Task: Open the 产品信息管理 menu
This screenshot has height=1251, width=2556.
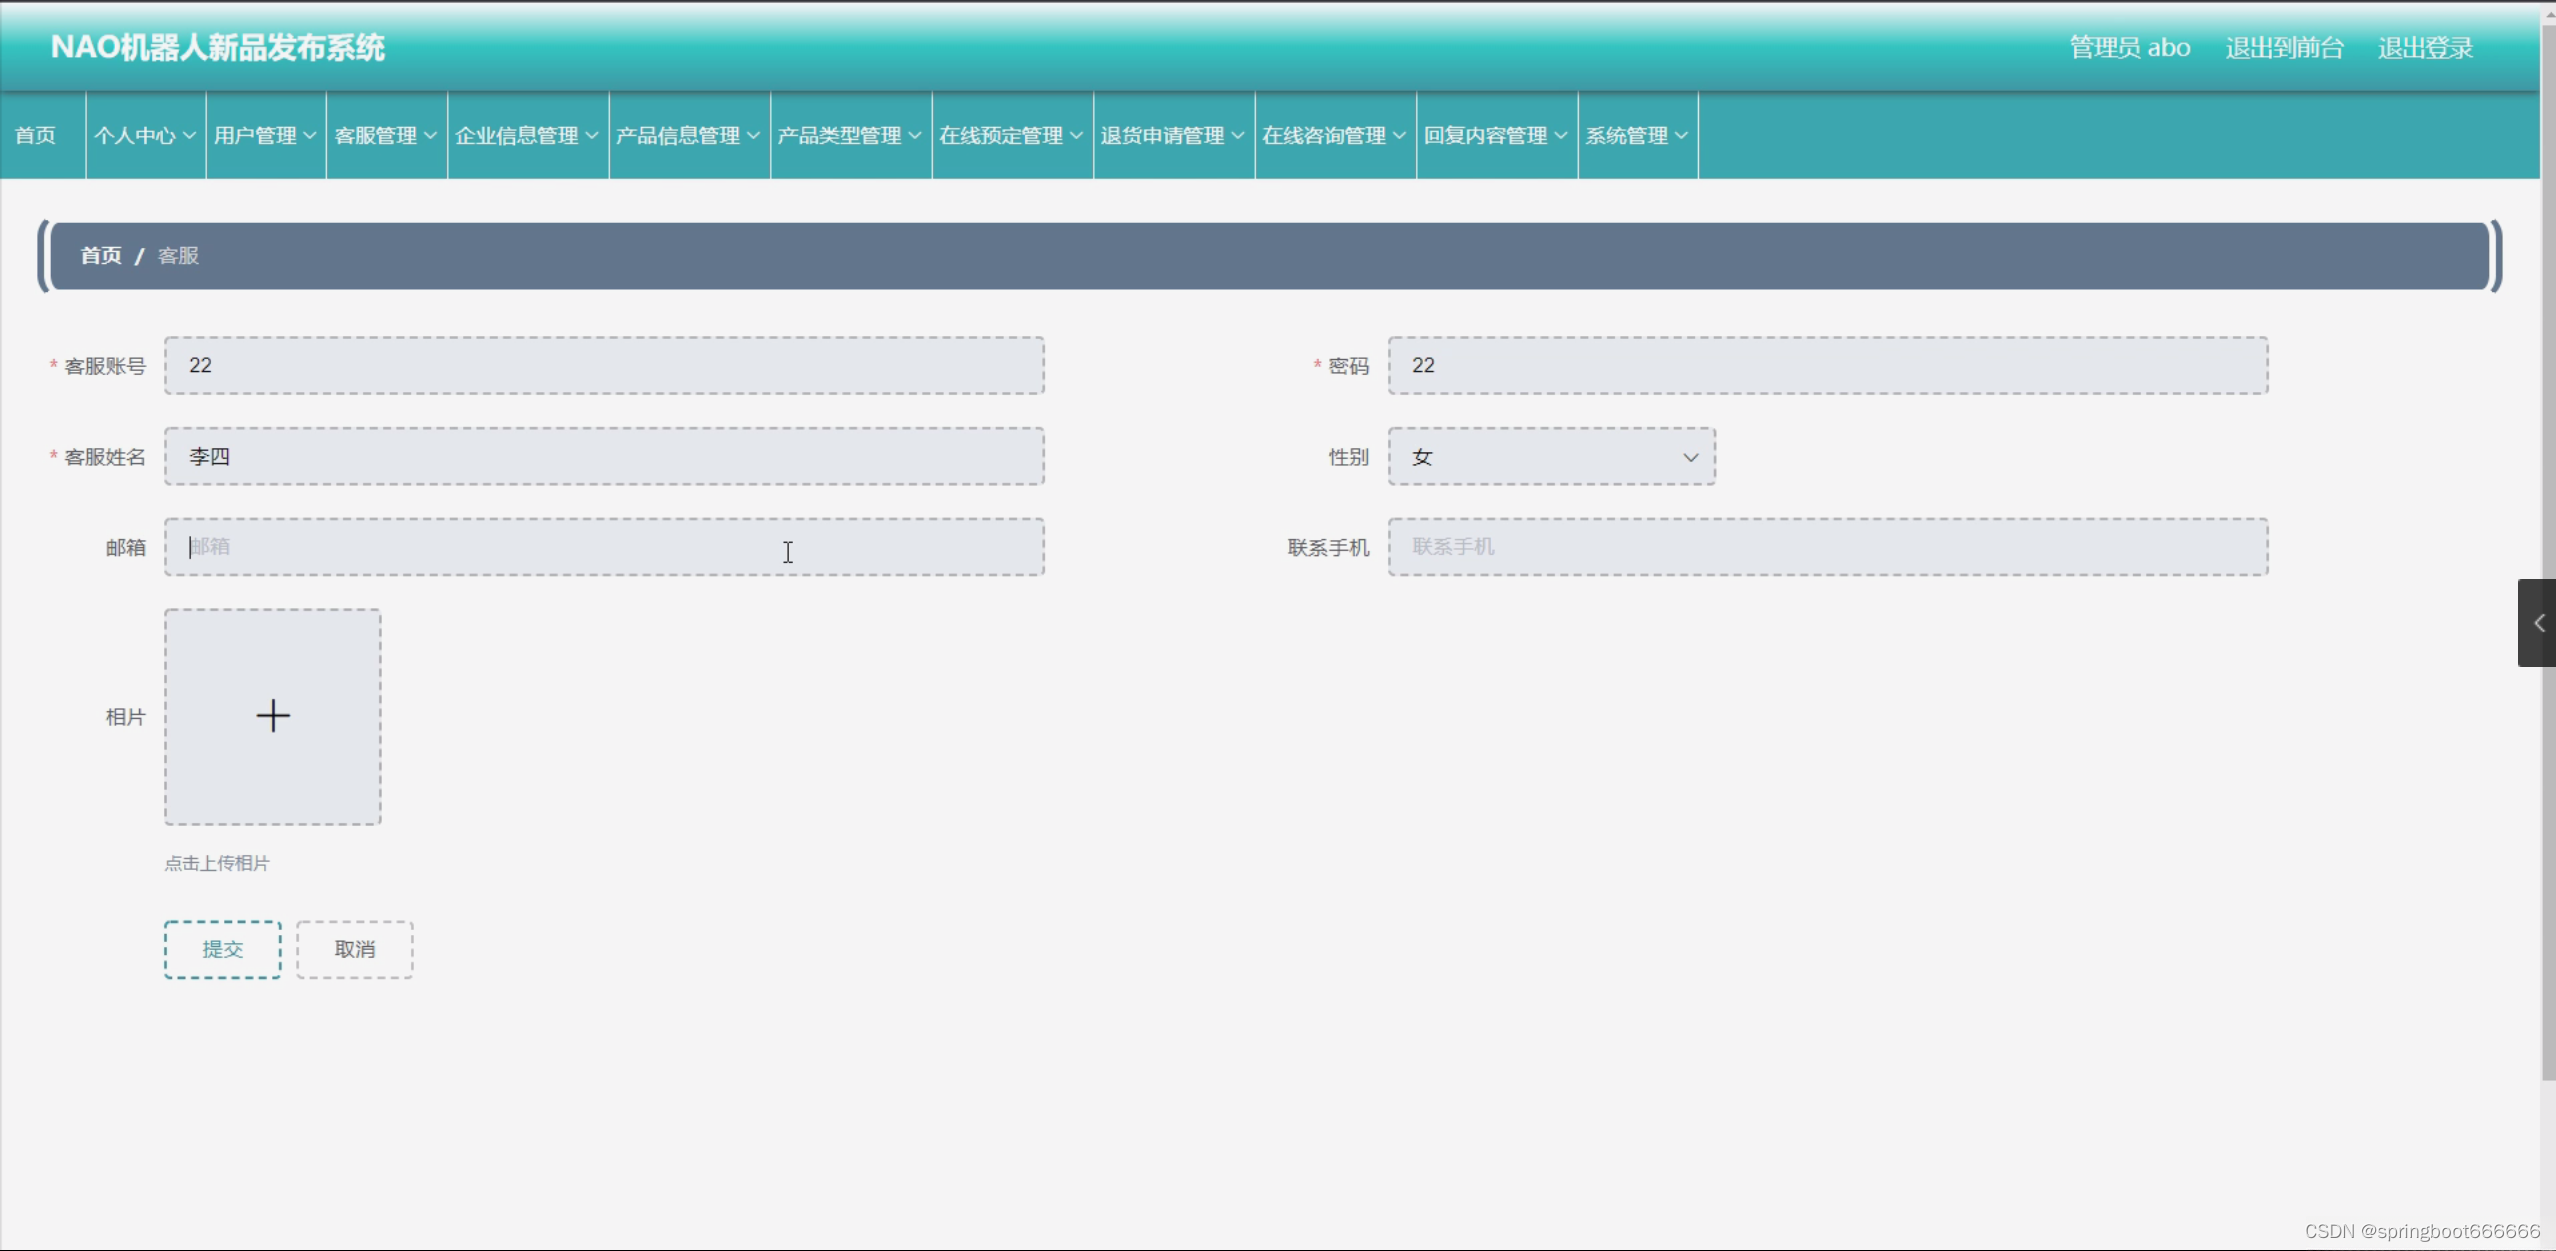Action: [688, 135]
